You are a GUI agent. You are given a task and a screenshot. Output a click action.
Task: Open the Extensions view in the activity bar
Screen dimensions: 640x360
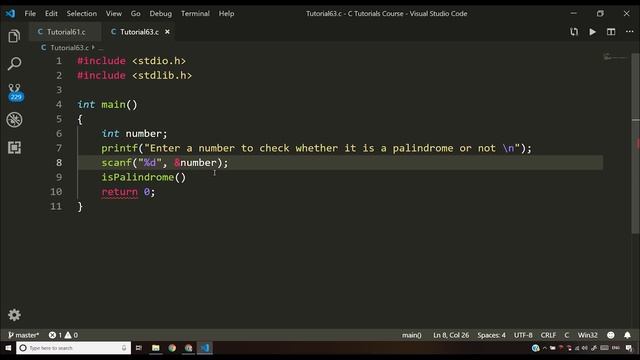tap(14, 147)
